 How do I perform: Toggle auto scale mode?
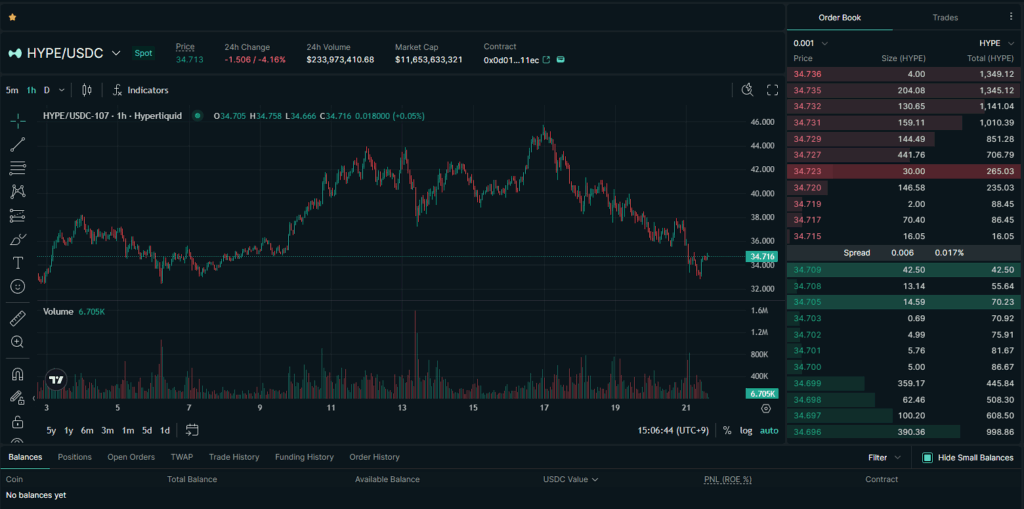click(x=769, y=431)
